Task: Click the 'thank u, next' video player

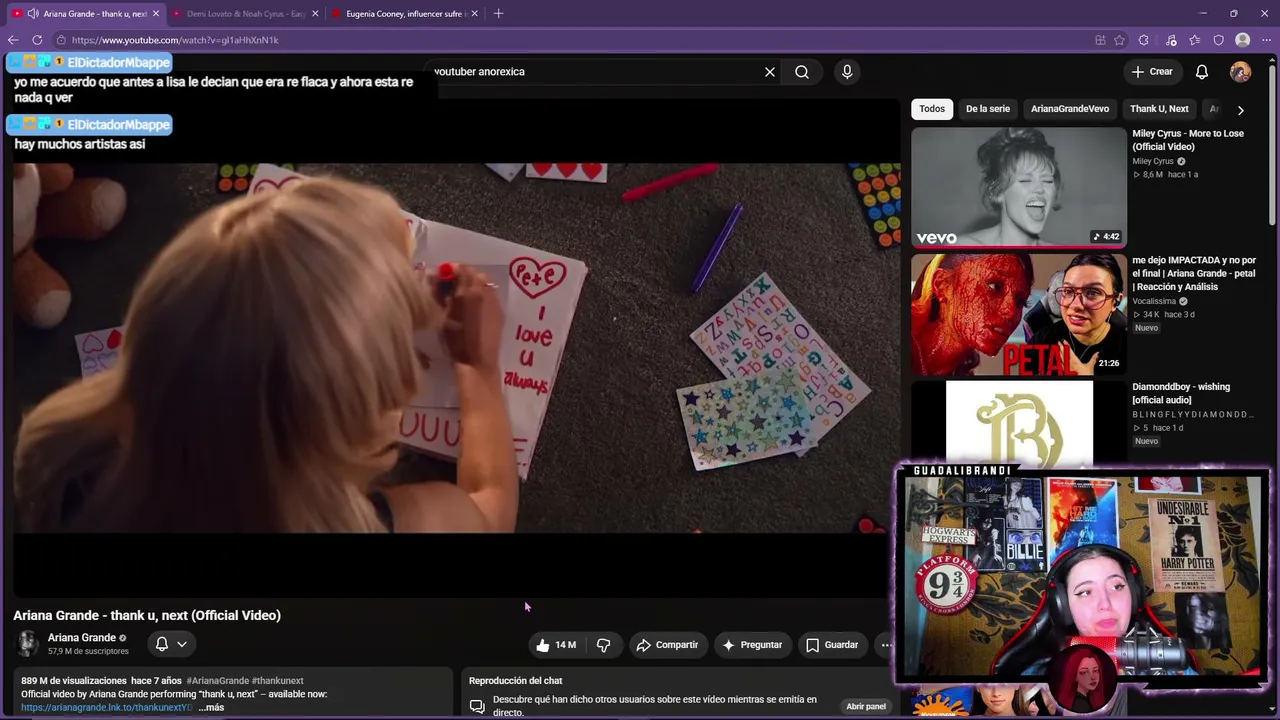Action: (x=457, y=348)
